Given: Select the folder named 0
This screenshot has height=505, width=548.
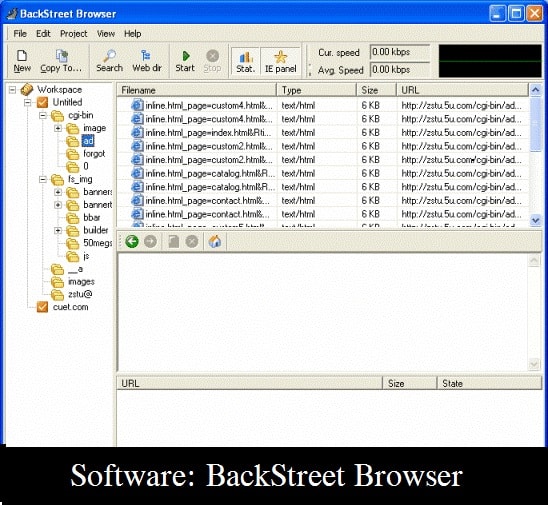Looking at the screenshot, I should pyautogui.click(x=86, y=166).
